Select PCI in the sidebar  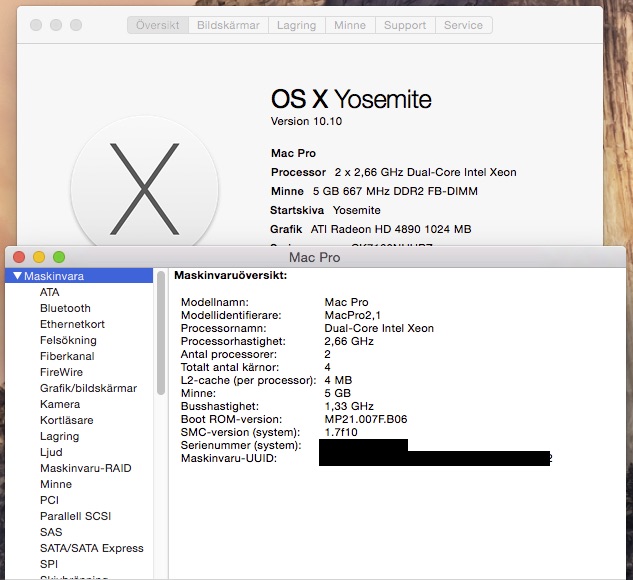coord(50,500)
